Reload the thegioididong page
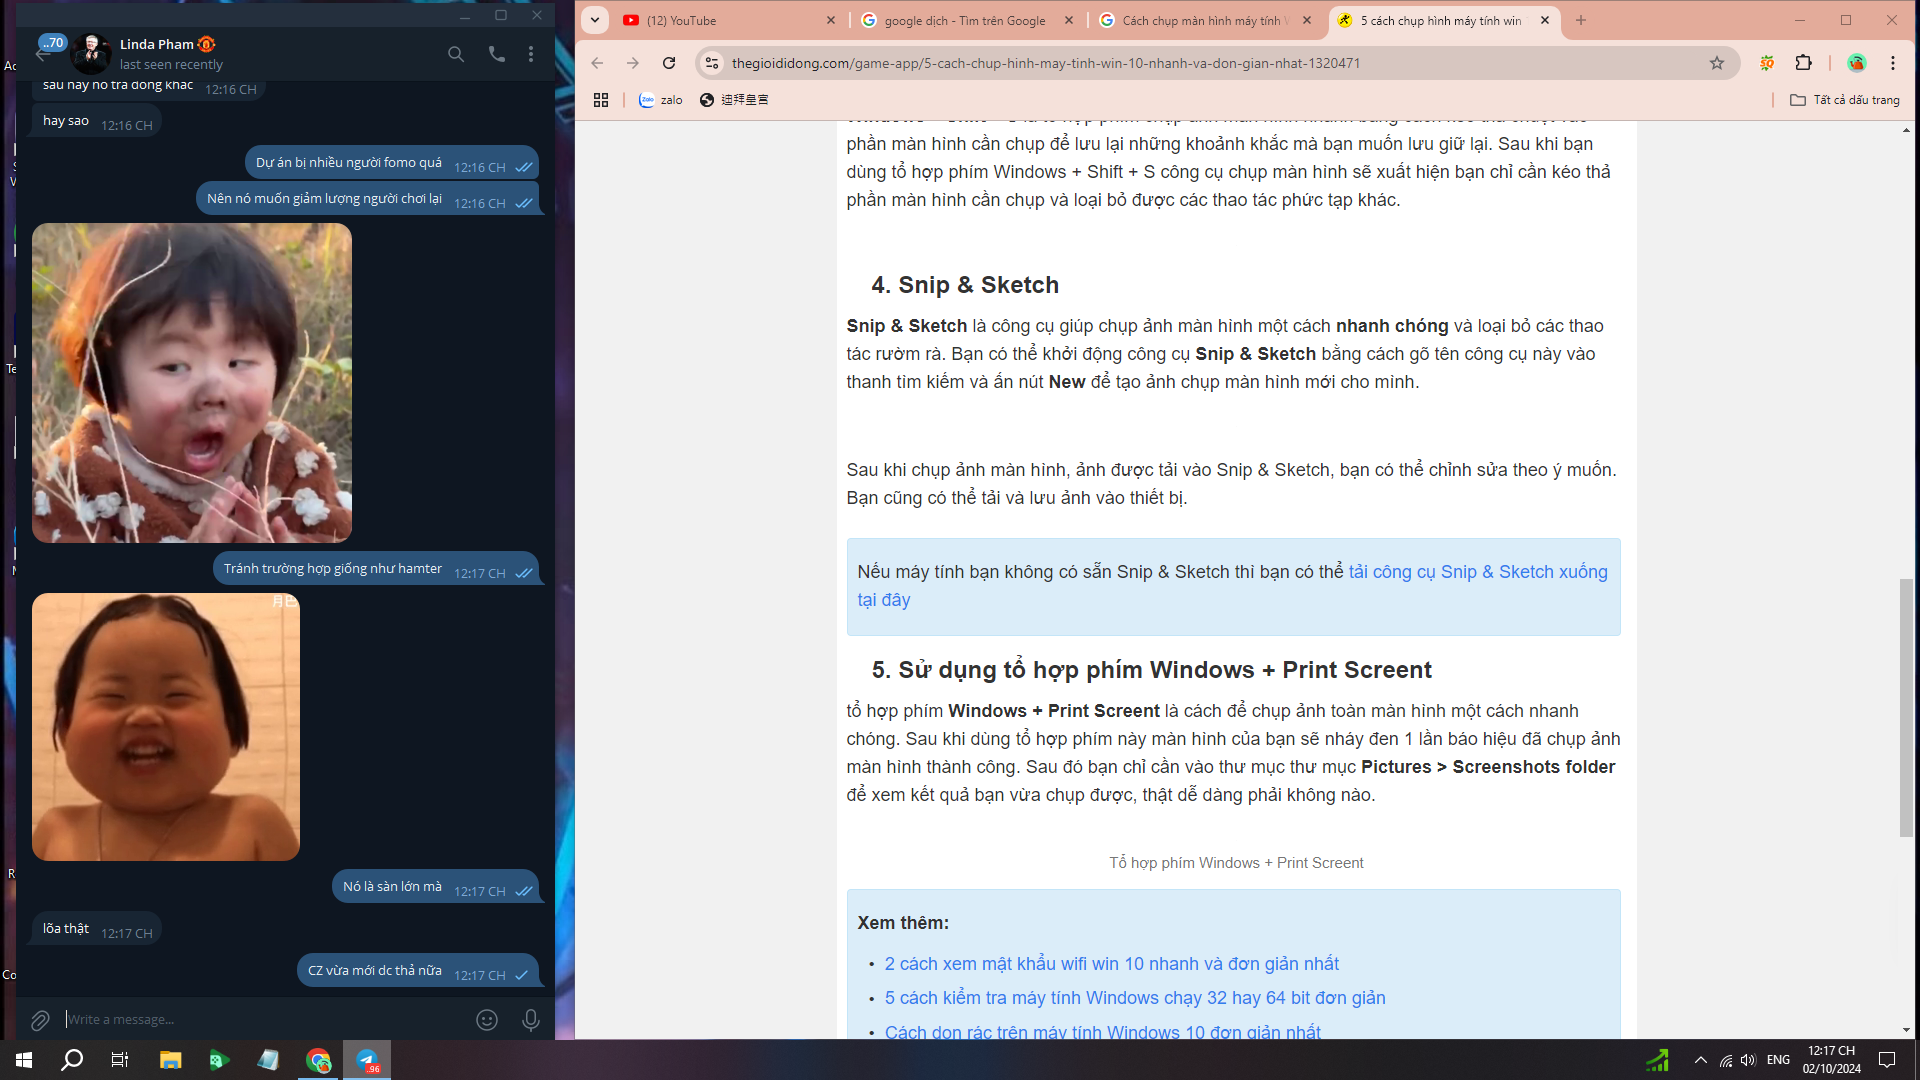 (x=669, y=63)
